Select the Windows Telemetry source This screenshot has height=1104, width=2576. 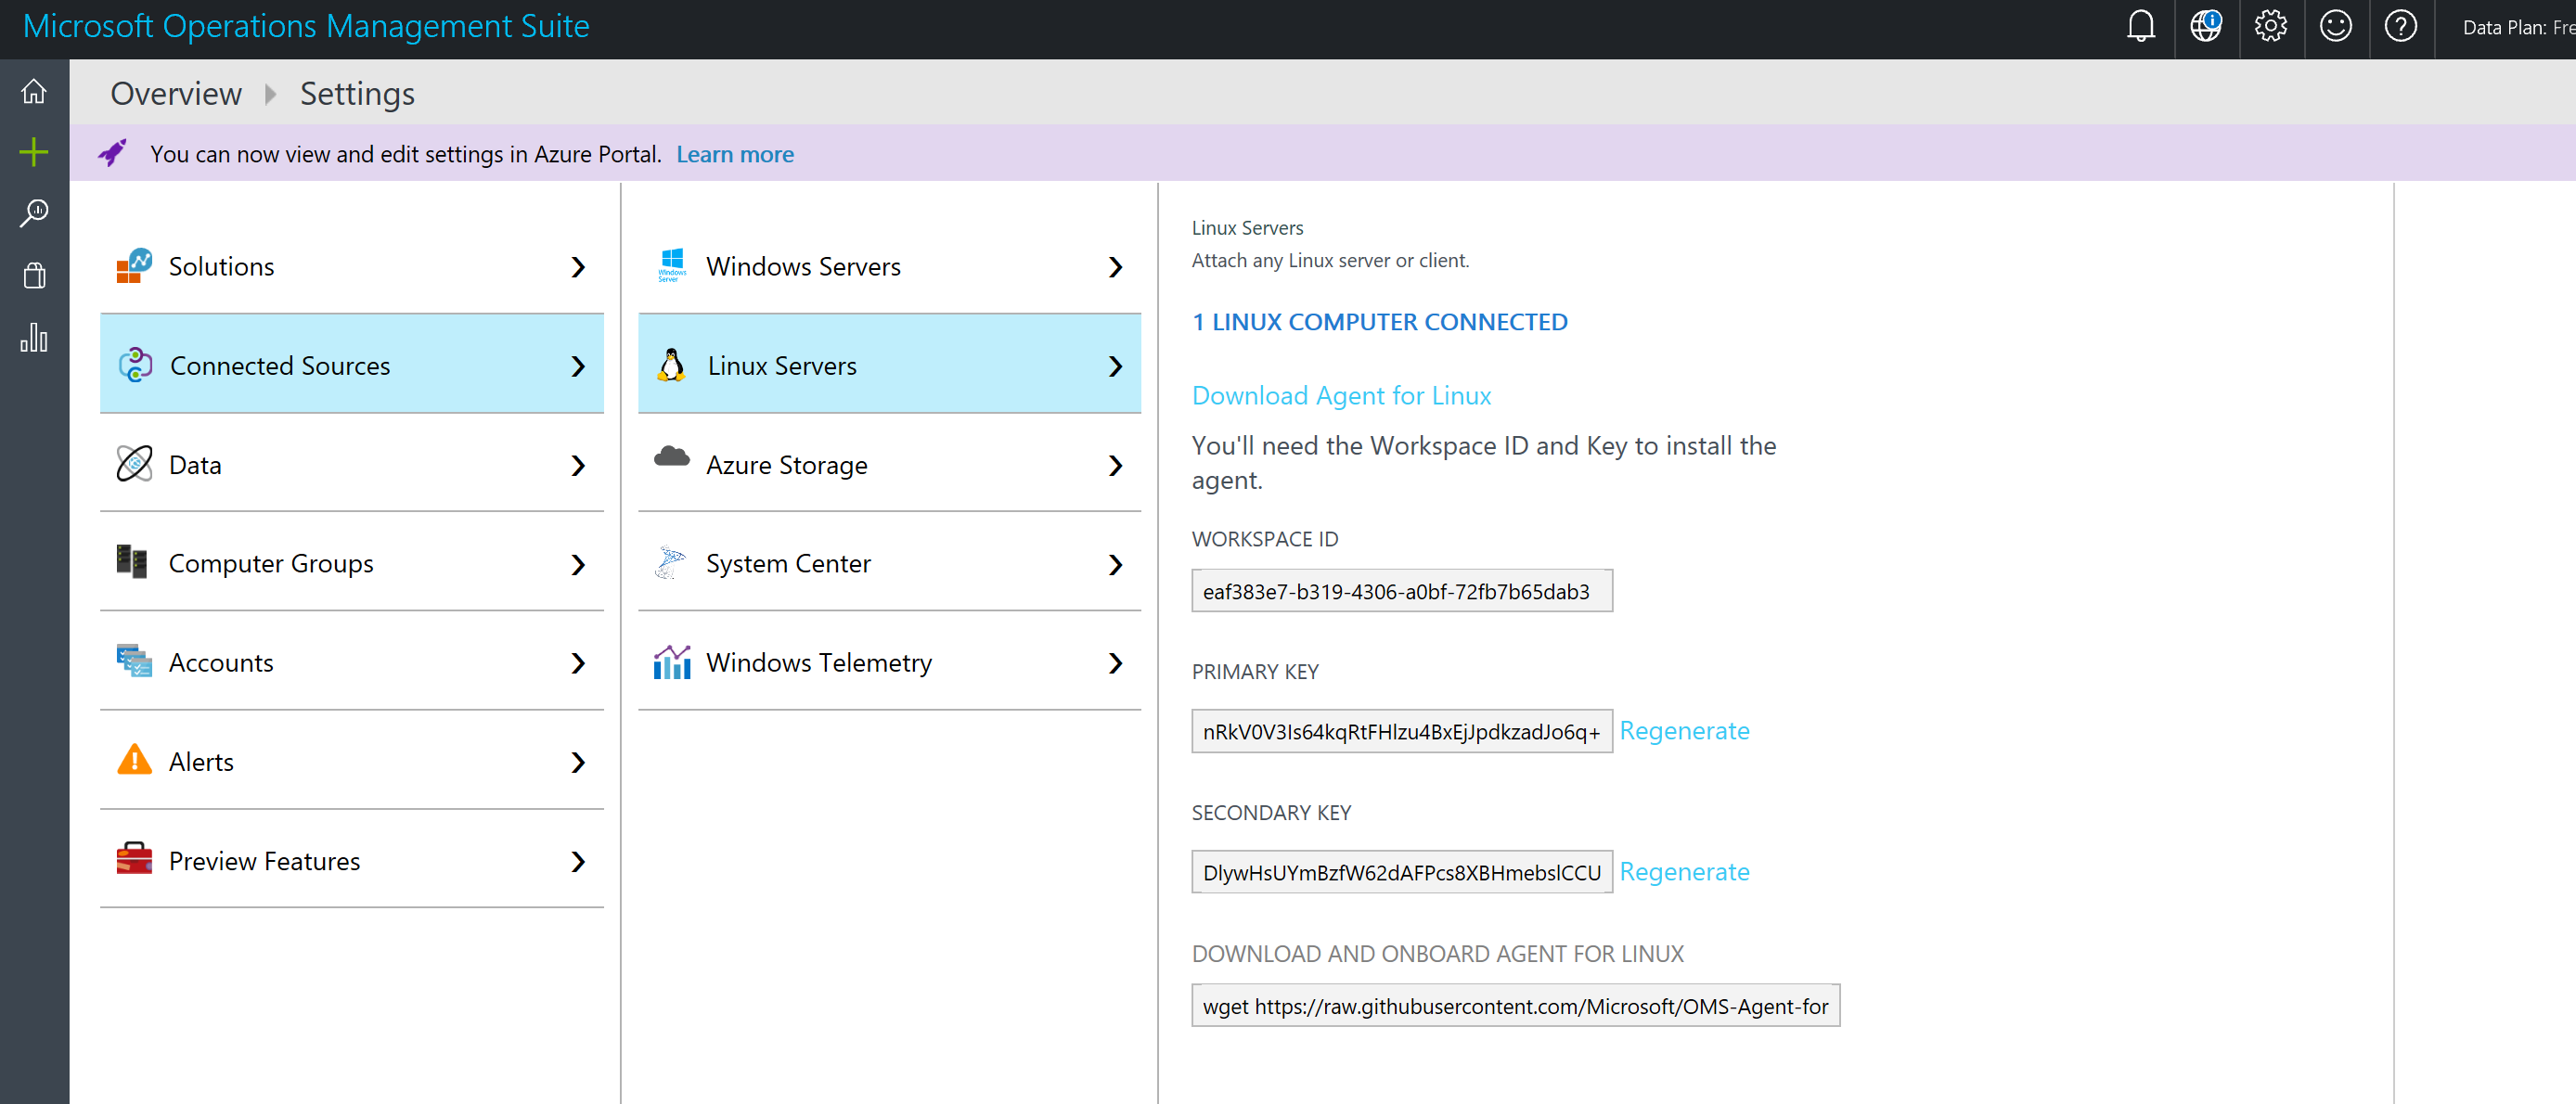click(x=890, y=662)
